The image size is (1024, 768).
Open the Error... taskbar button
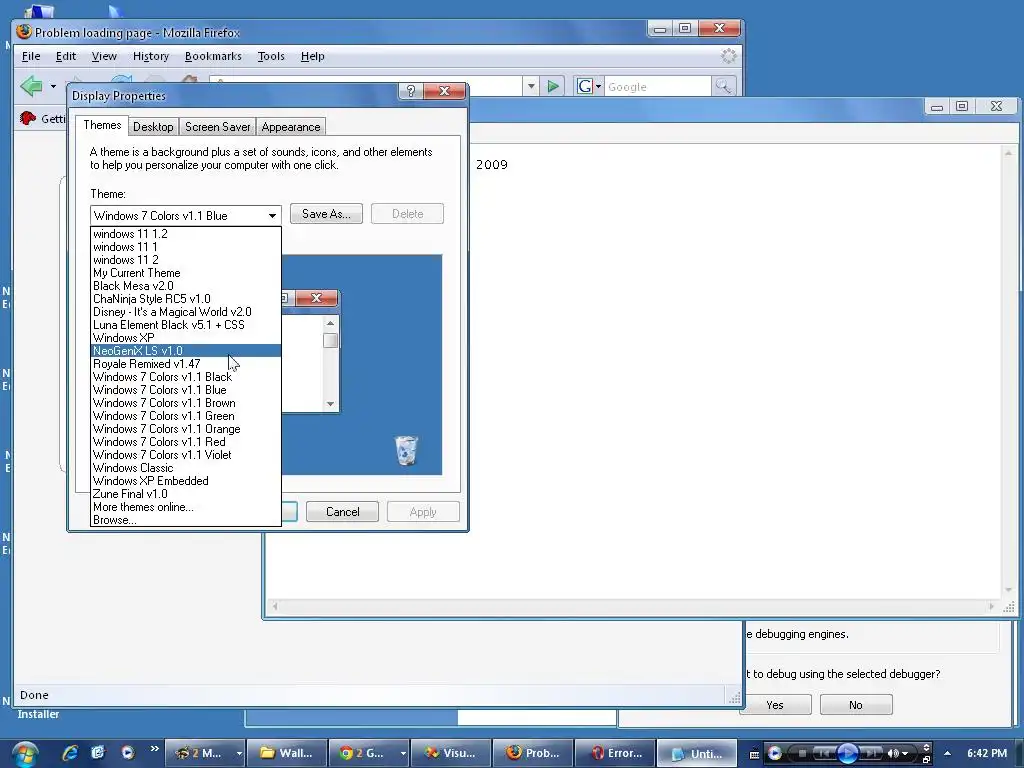615,753
